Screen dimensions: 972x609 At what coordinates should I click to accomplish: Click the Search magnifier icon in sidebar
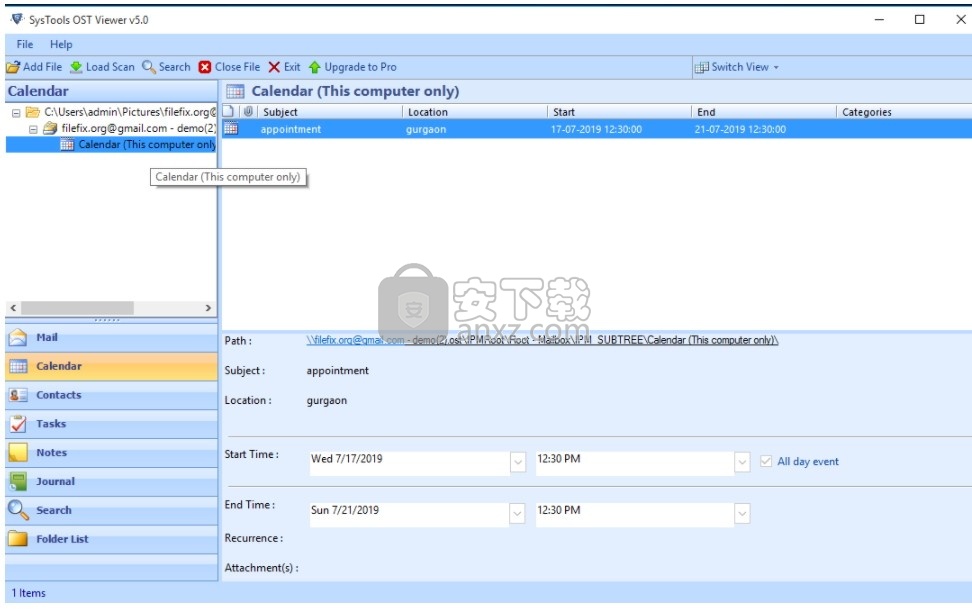(18, 510)
